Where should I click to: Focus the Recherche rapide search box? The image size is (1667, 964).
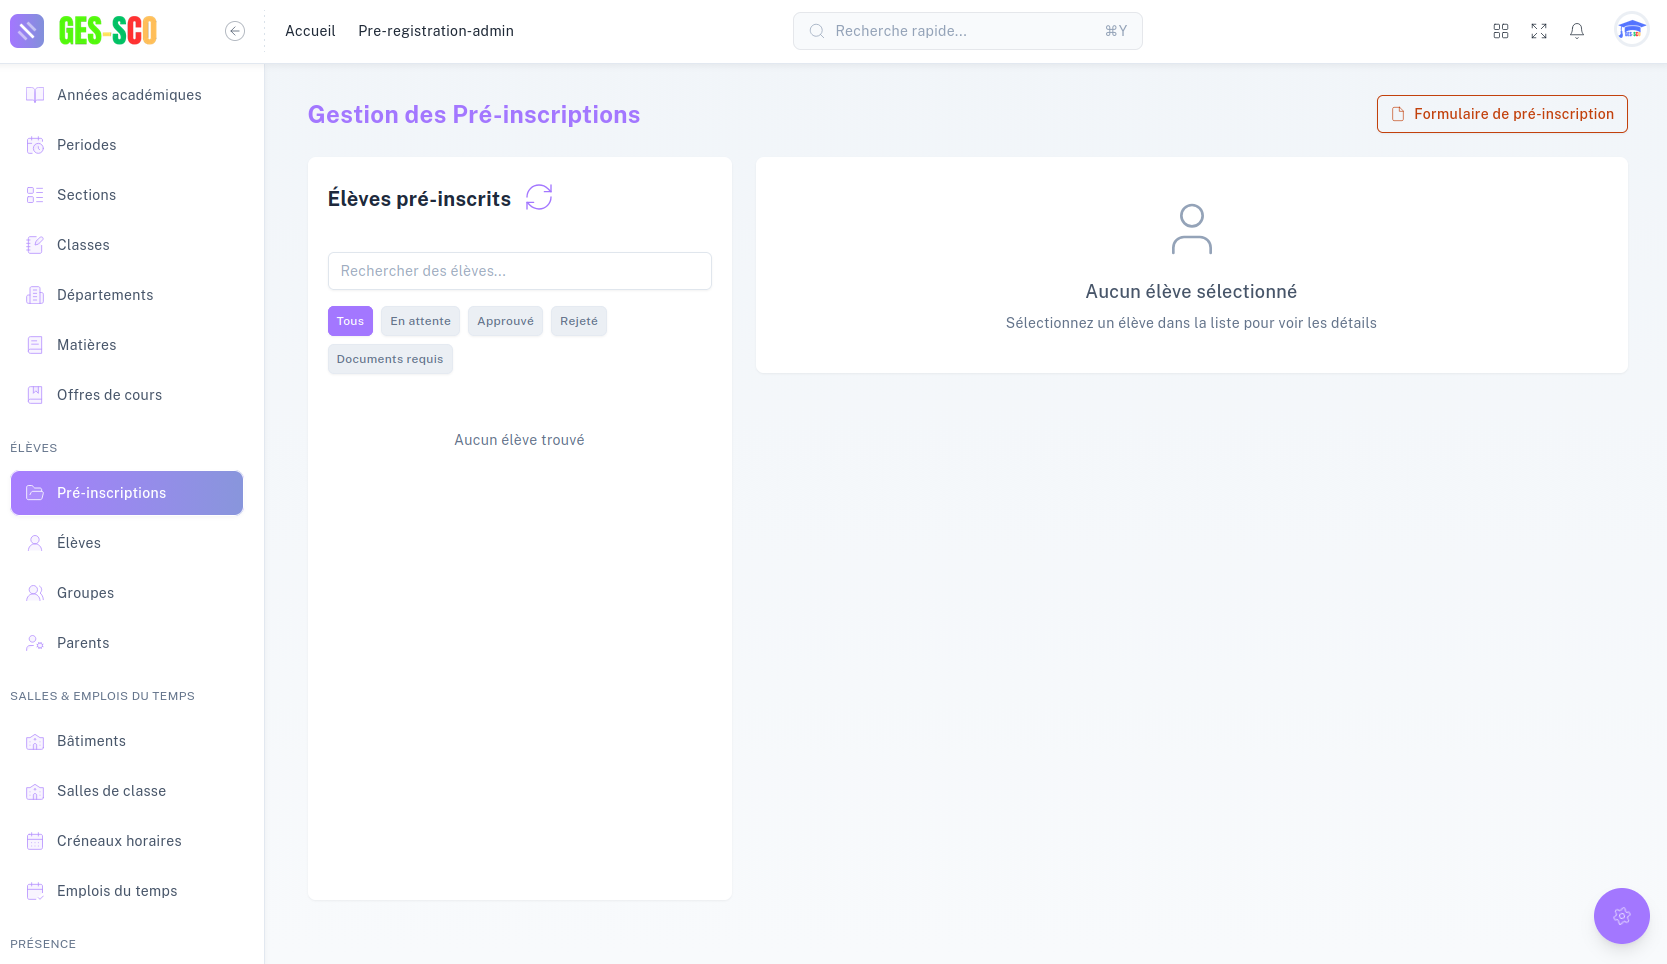(x=967, y=31)
